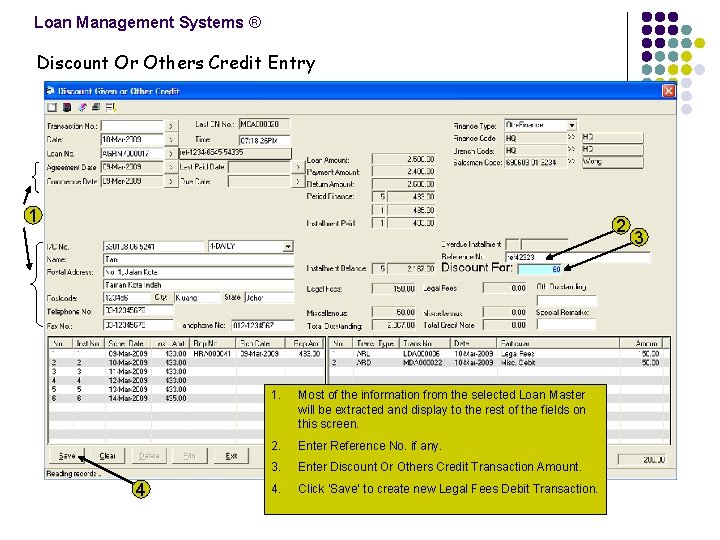The width and height of the screenshot is (720, 540).
Task: Click the Rcp No. column header
Action: tap(213, 343)
